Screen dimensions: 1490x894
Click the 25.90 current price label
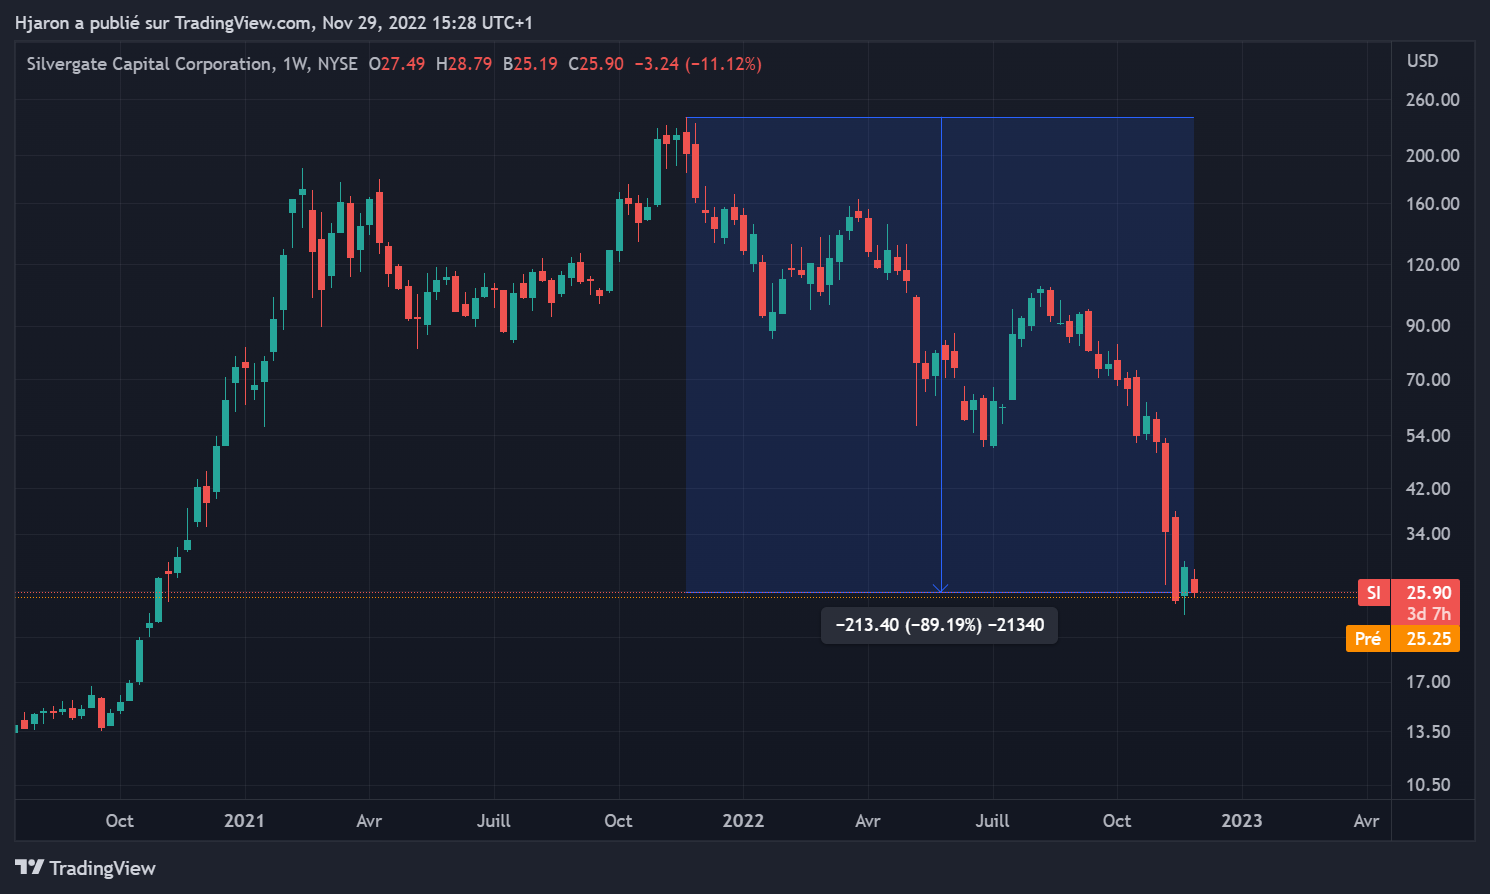pos(1428,593)
